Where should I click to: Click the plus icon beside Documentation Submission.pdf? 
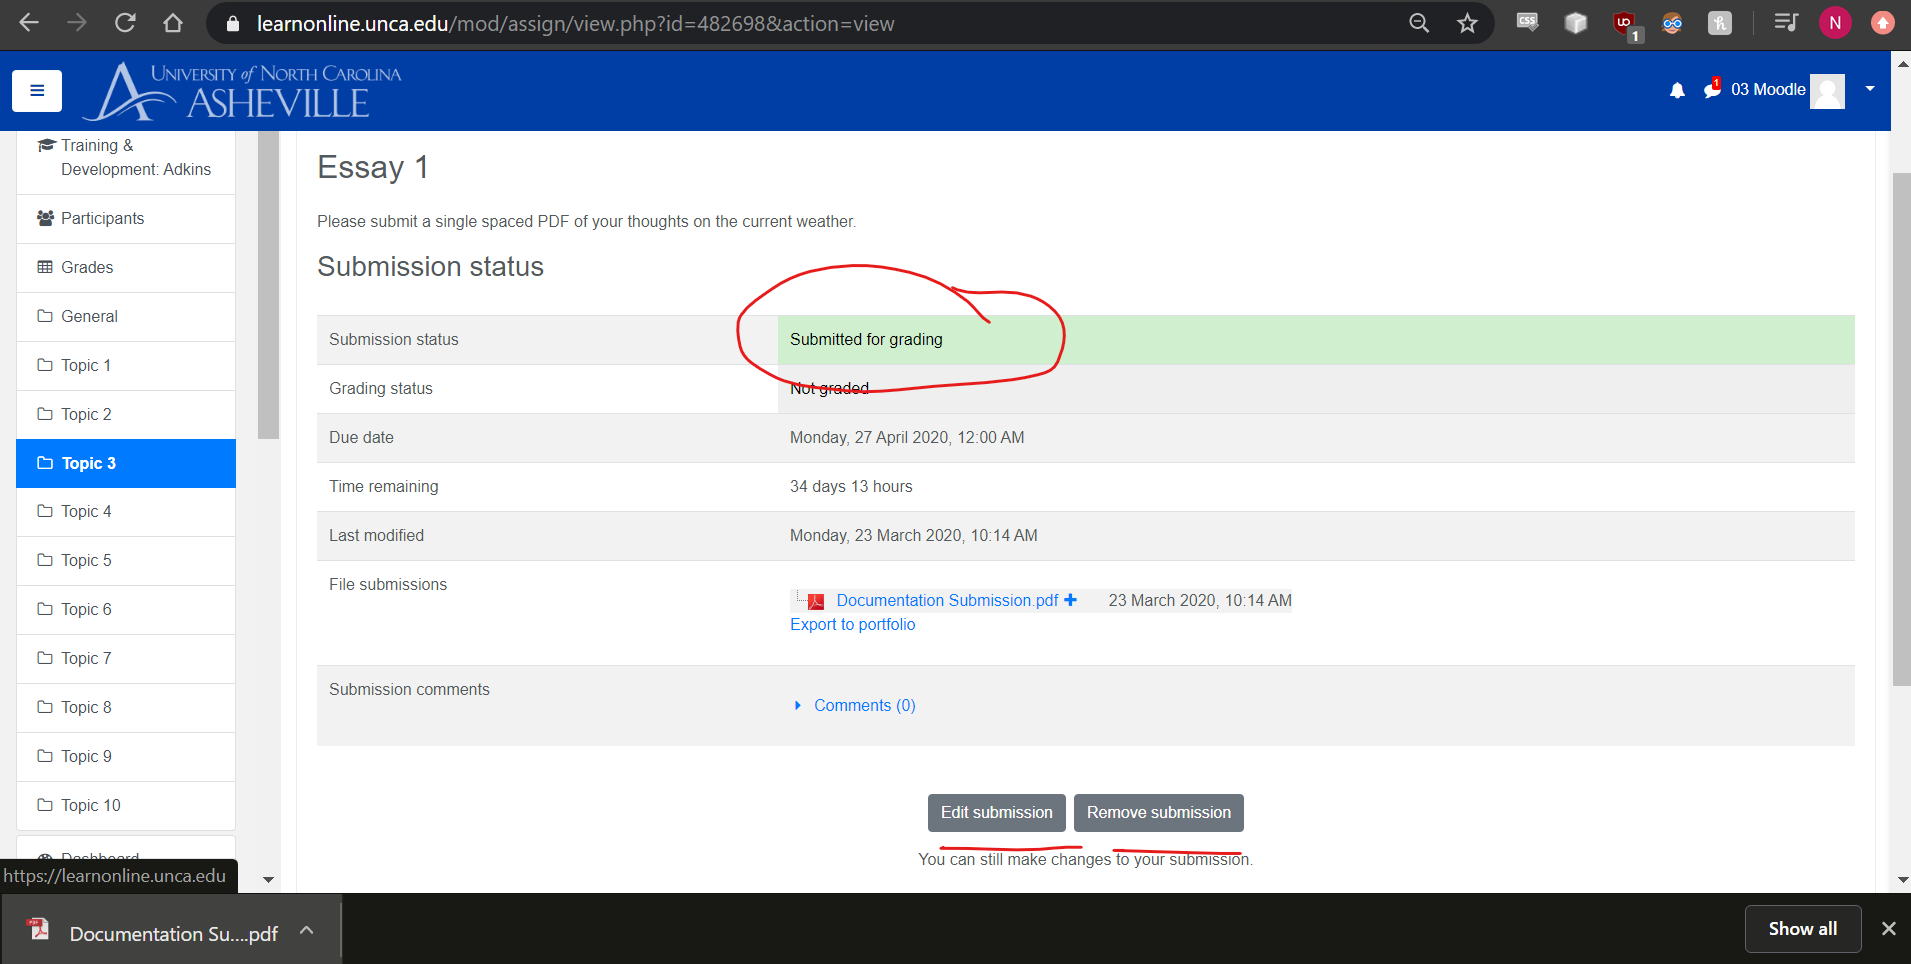coord(1071,600)
